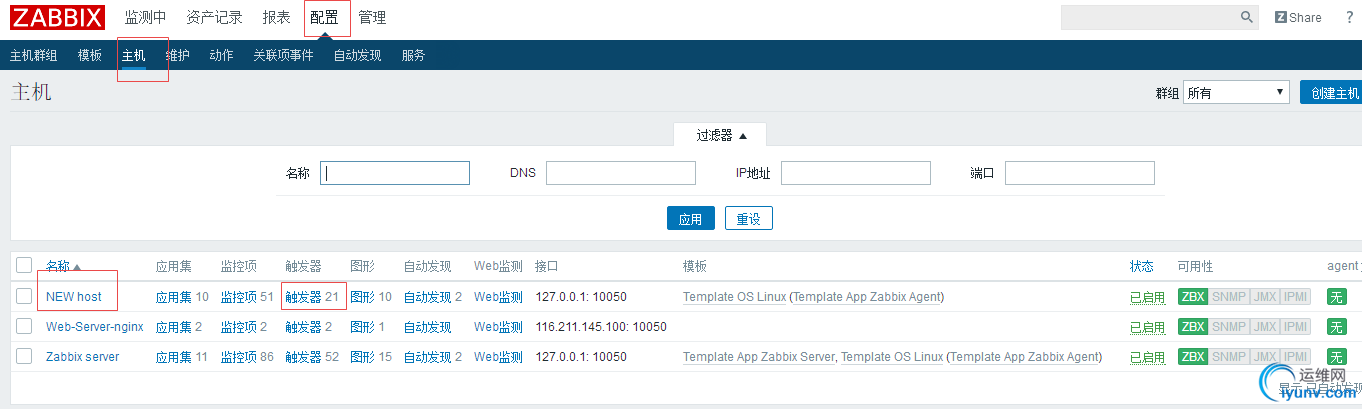1362x409 pixels.
Task: Open the 群组 dropdown showing 所有
Action: (1236, 93)
